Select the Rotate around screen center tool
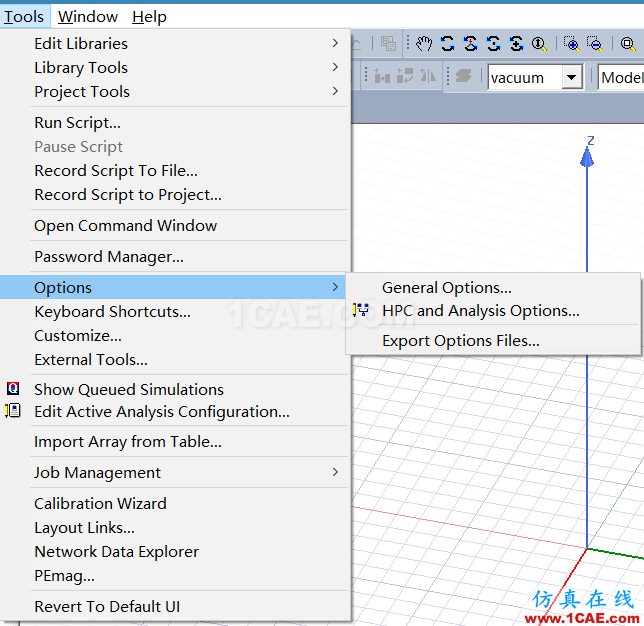This screenshot has height=626, width=644. tap(493, 43)
